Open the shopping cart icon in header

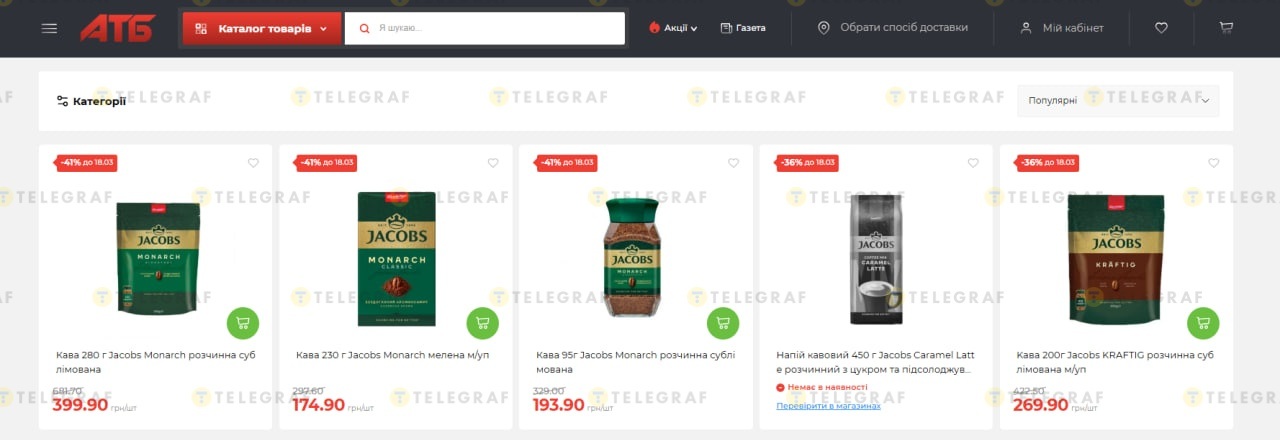coord(1226,28)
